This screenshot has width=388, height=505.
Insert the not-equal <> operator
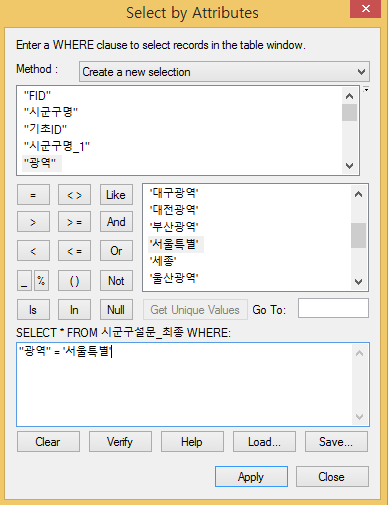pos(74,195)
